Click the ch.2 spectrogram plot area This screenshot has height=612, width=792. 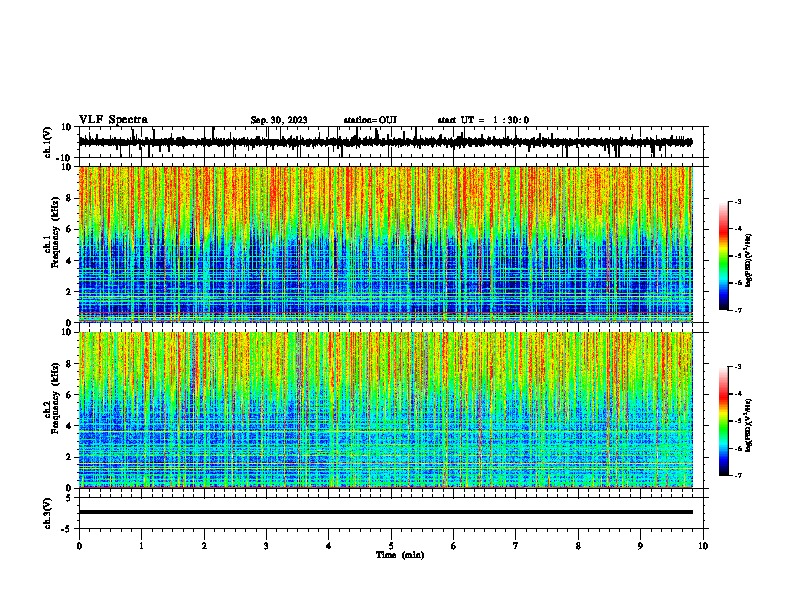pyautogui.click(x=385, y=410)
